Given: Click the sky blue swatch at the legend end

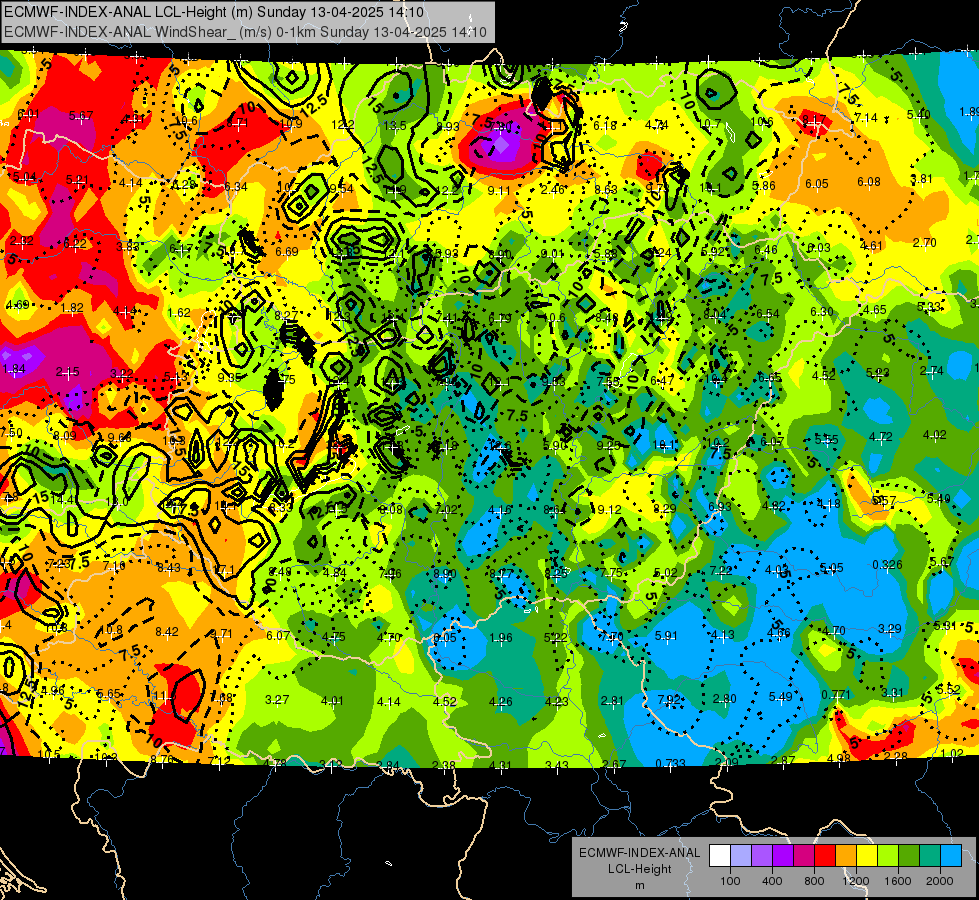Looking at the screenshot, I should pos(950,856).
